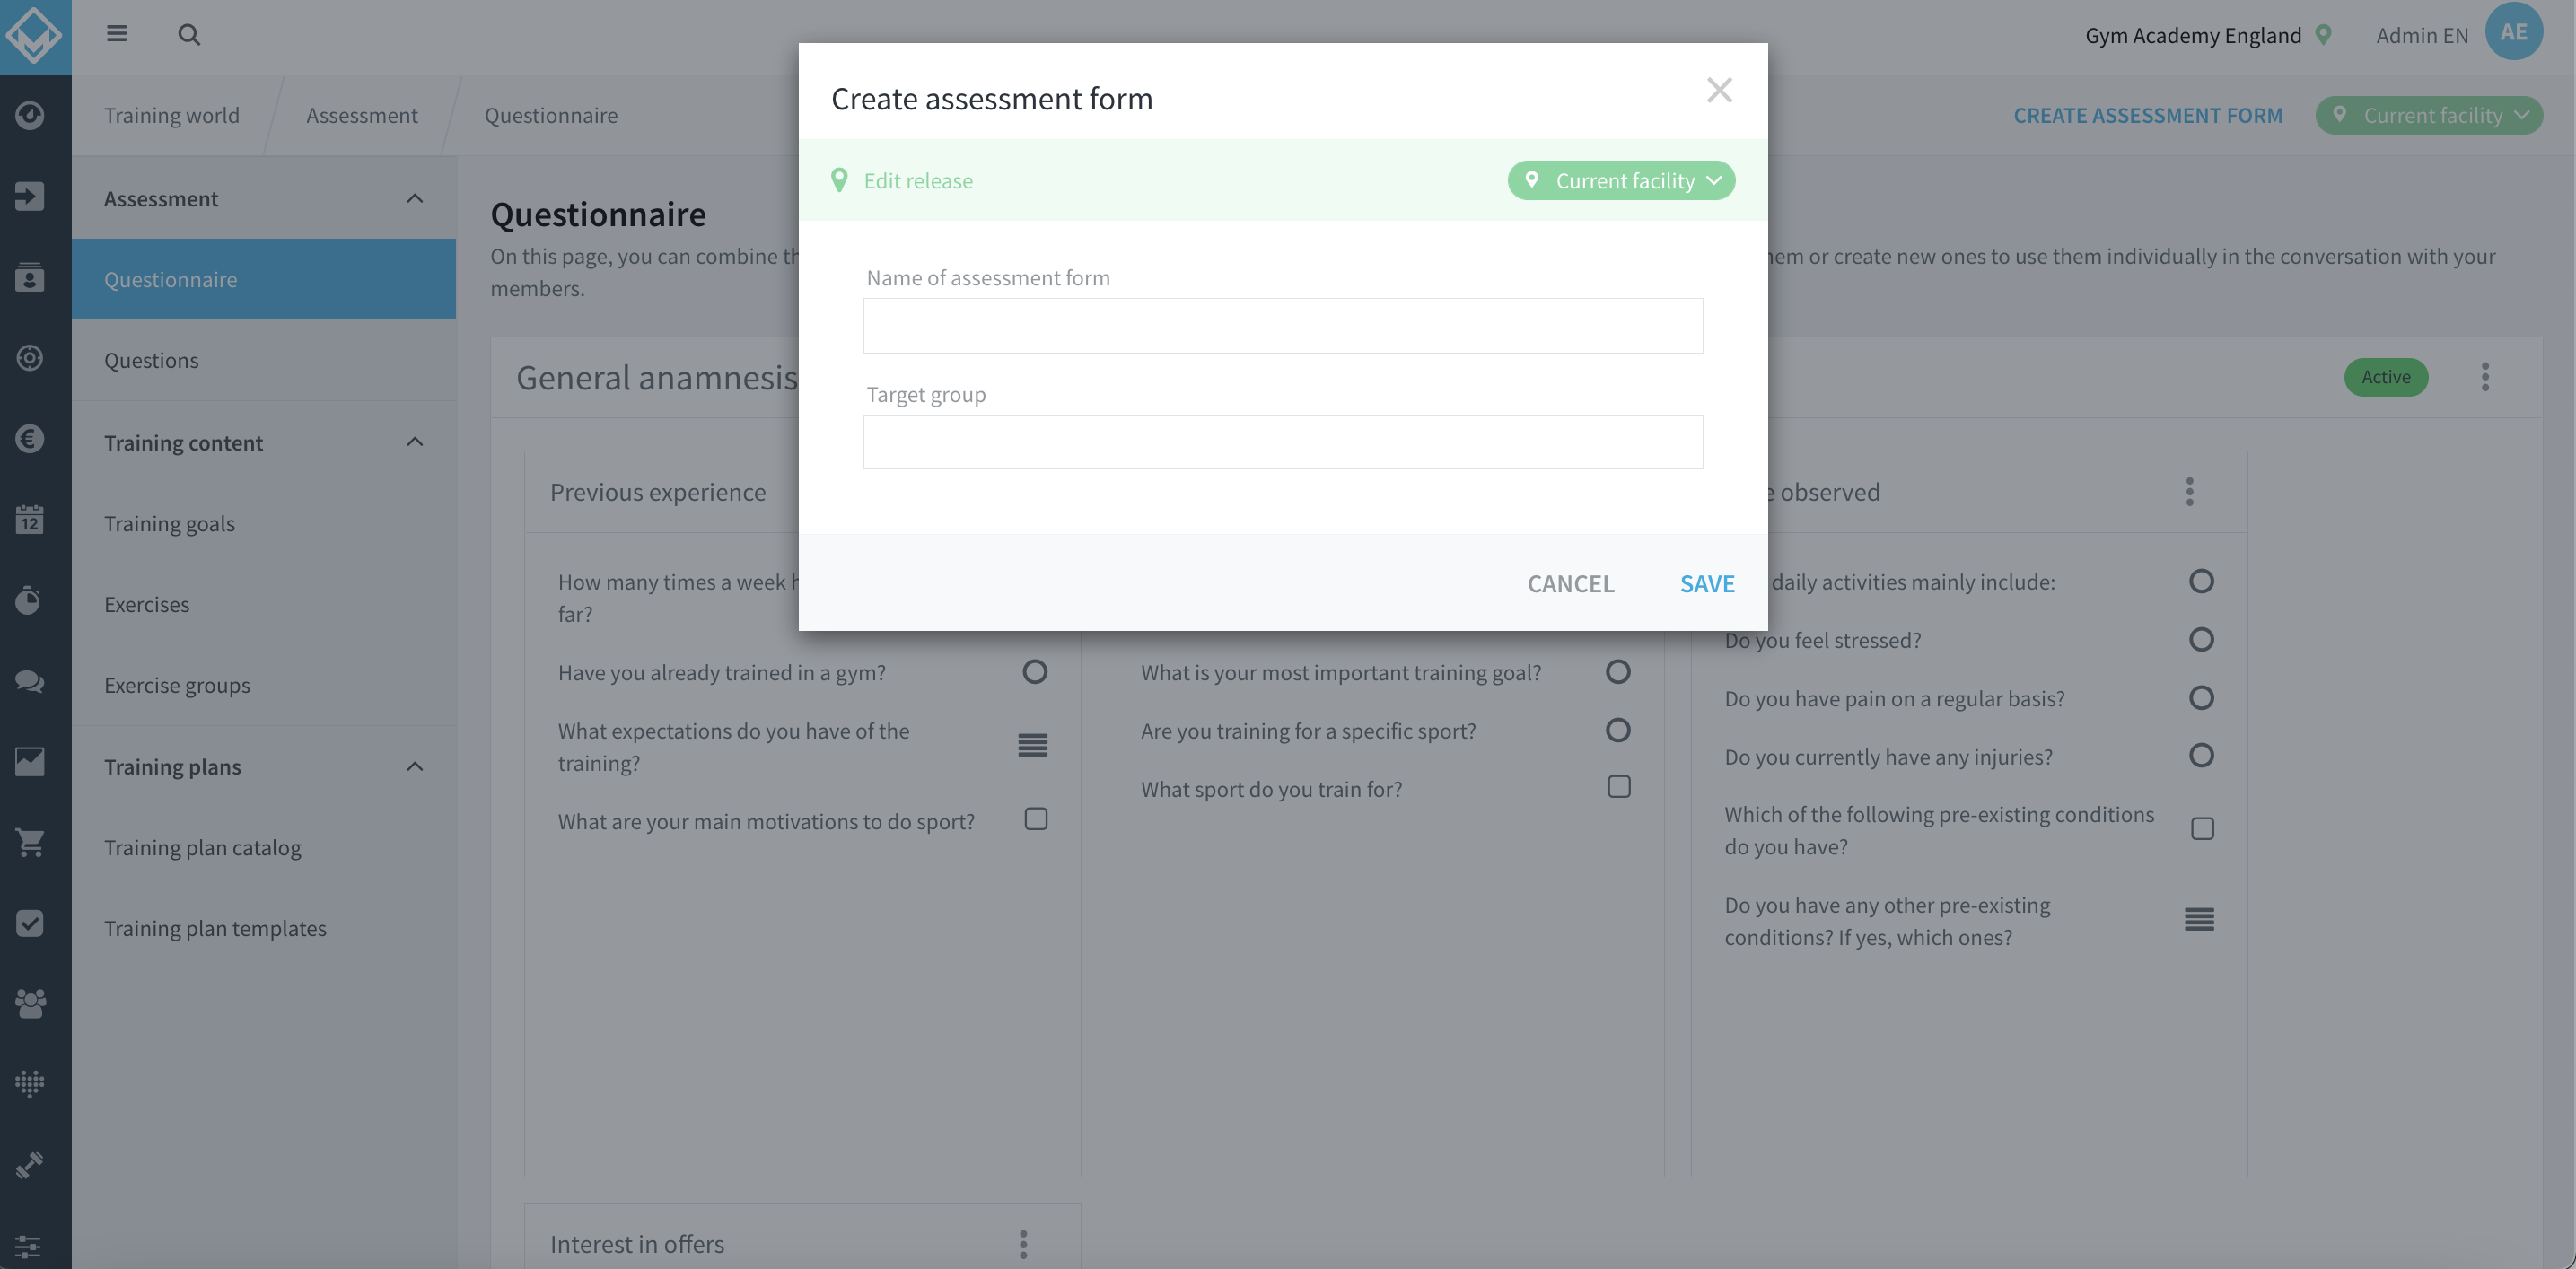This screenshot has width=2576, height=1269.
Task: Select the shopping cart icon in the sidebar
Action: pyautogui.click(x=30, y=842)
